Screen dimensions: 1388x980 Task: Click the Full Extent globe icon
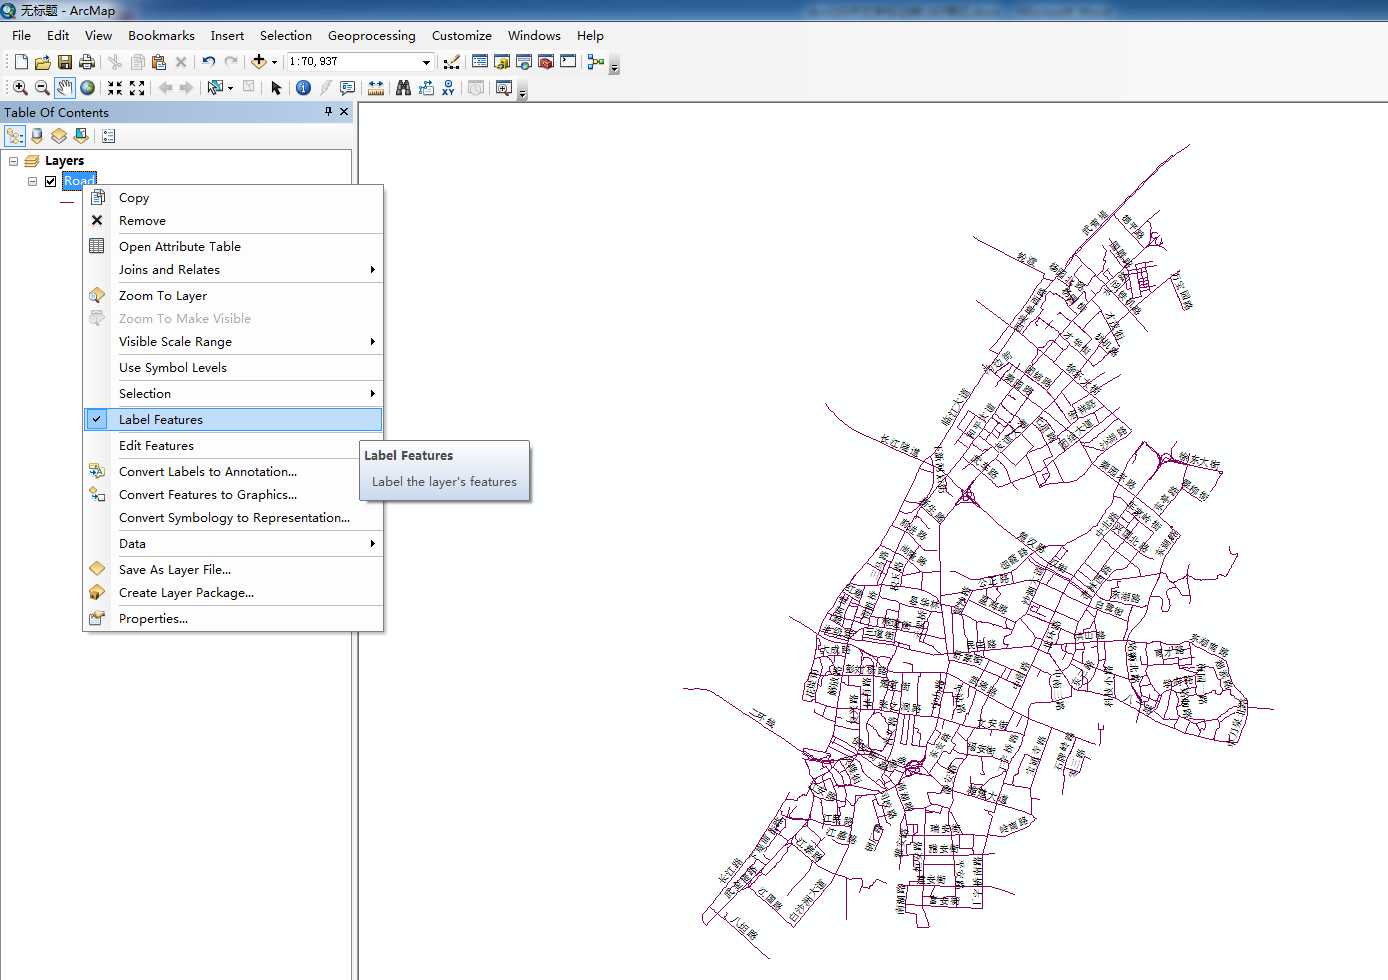pyautogui.click(x=87, y=88)
